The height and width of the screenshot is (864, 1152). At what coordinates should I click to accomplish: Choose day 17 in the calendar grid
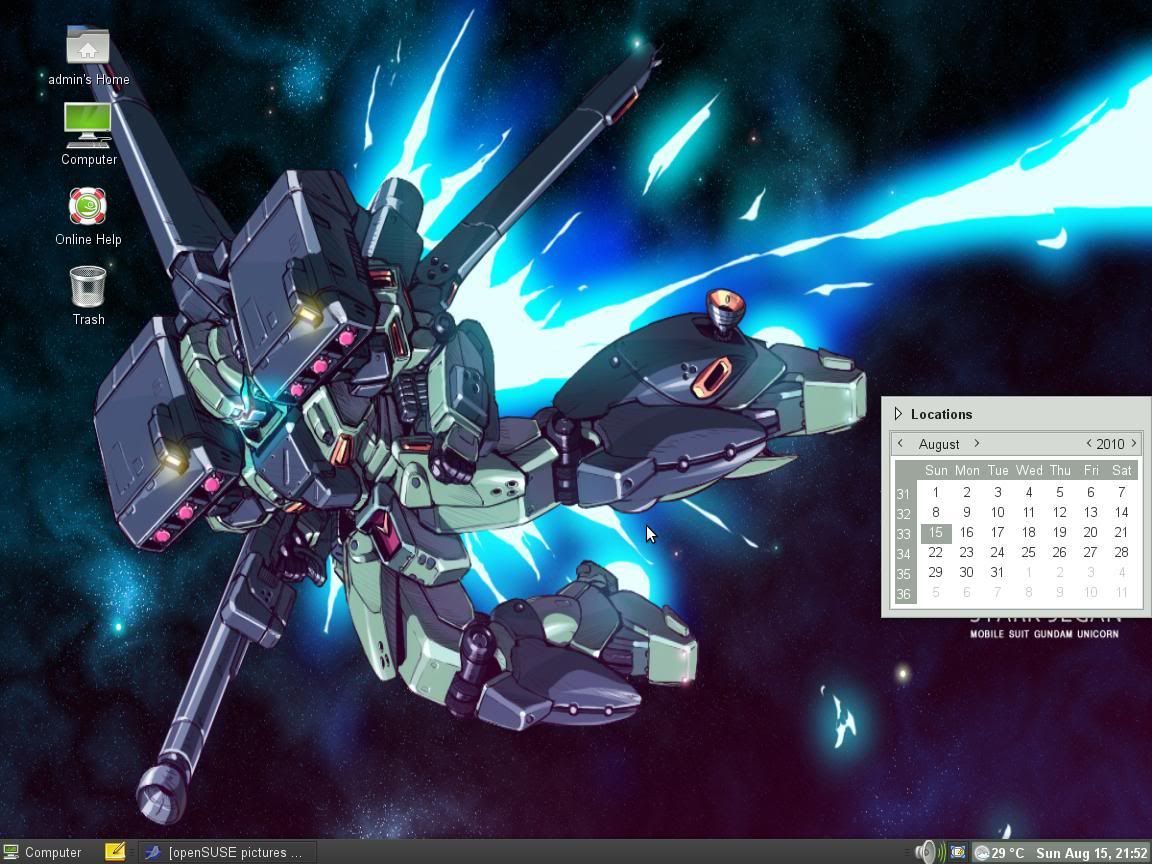tap(997, 533)
